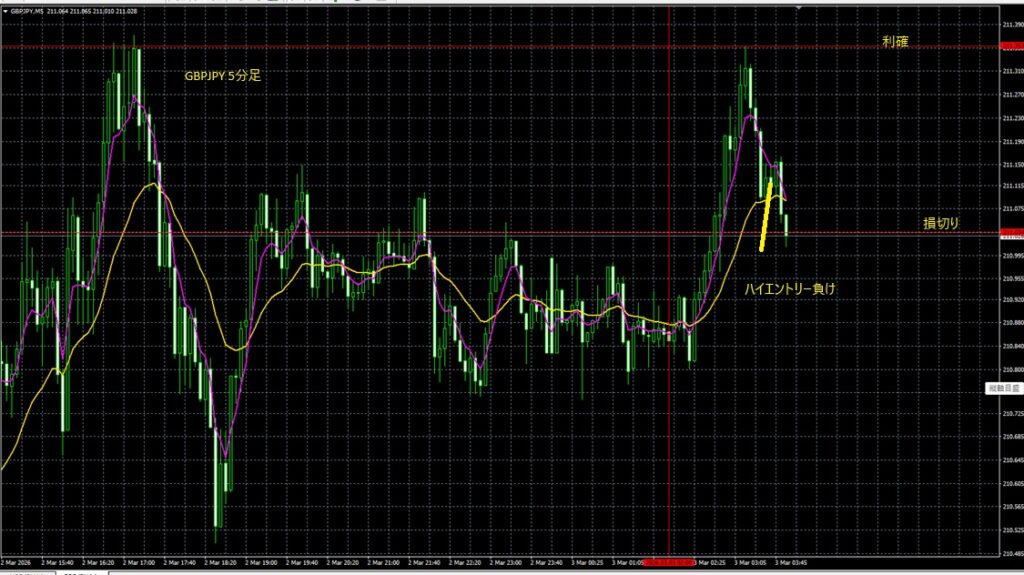Open the chart menu triangle beside GBPJPY,M5
The image size is (1024, 575).
[x=5, y=11]
